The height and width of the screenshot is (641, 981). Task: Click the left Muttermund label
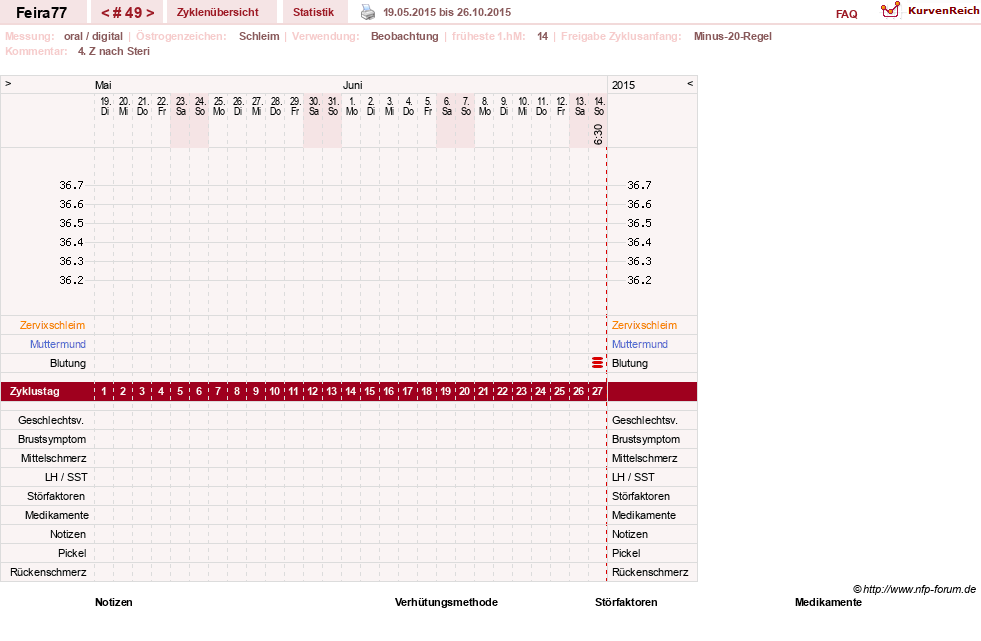pos(58,344)
